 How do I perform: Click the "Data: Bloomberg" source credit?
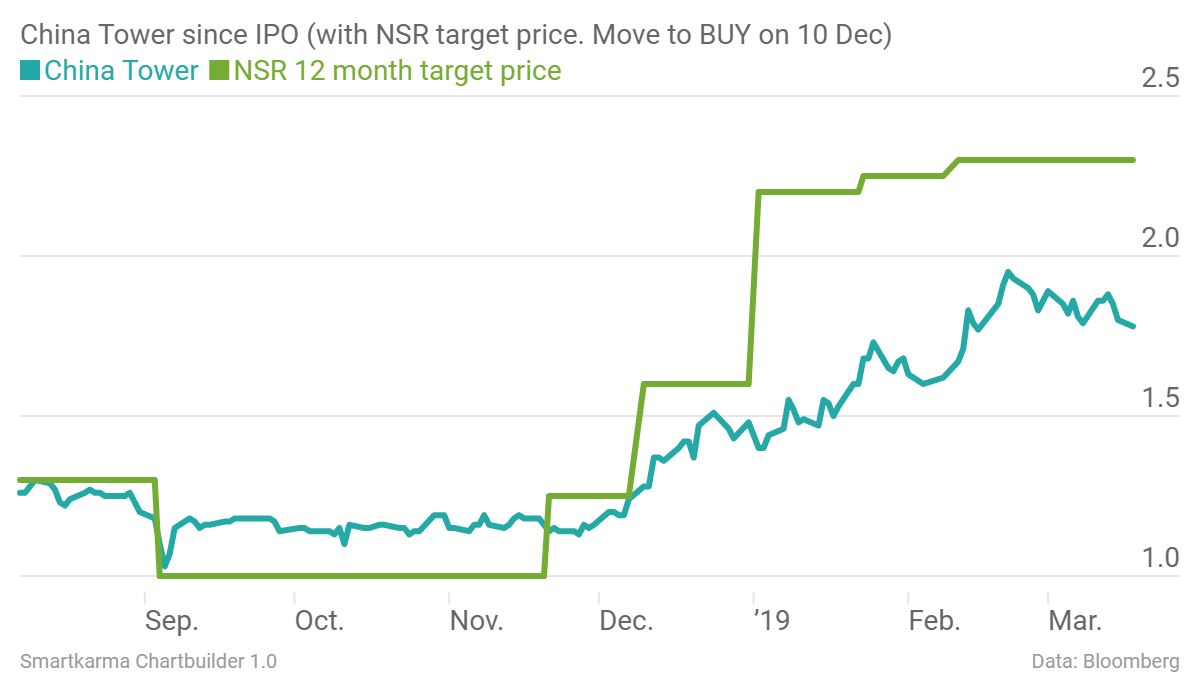point(1105,661)
